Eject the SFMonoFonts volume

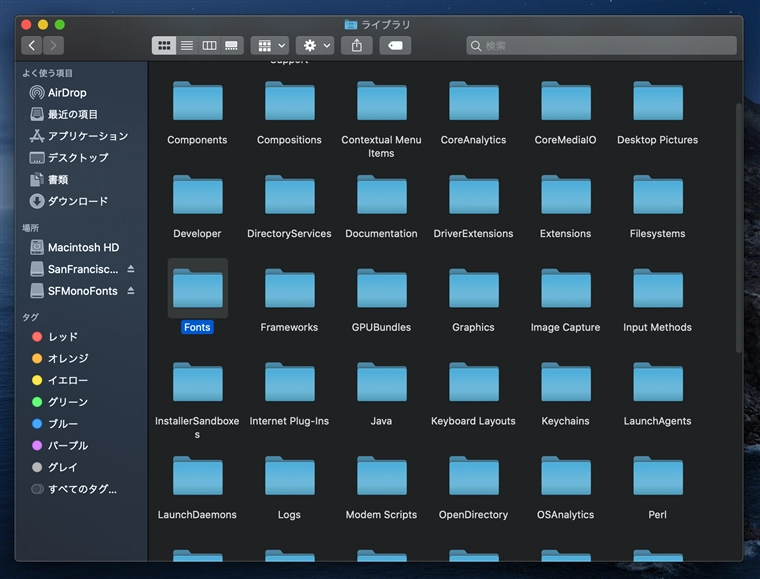tap(131, 291)
